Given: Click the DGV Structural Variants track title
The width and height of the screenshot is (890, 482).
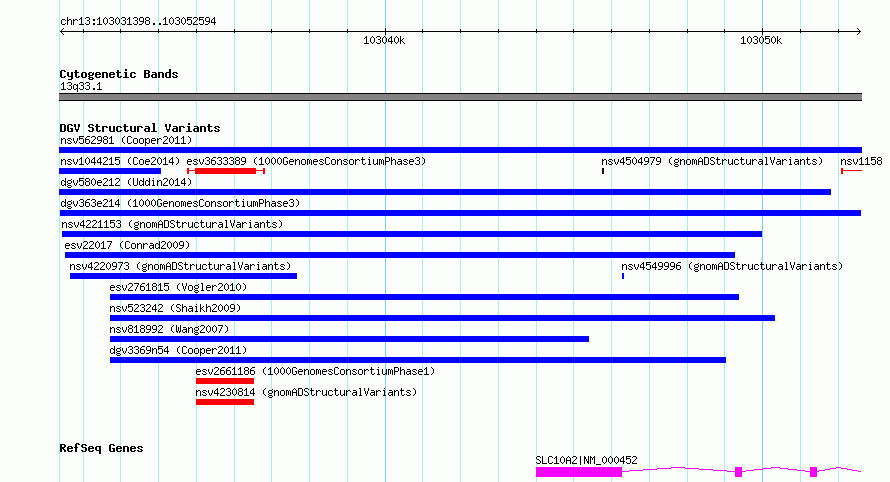Looking at the screenshot, I should point(140,128).
